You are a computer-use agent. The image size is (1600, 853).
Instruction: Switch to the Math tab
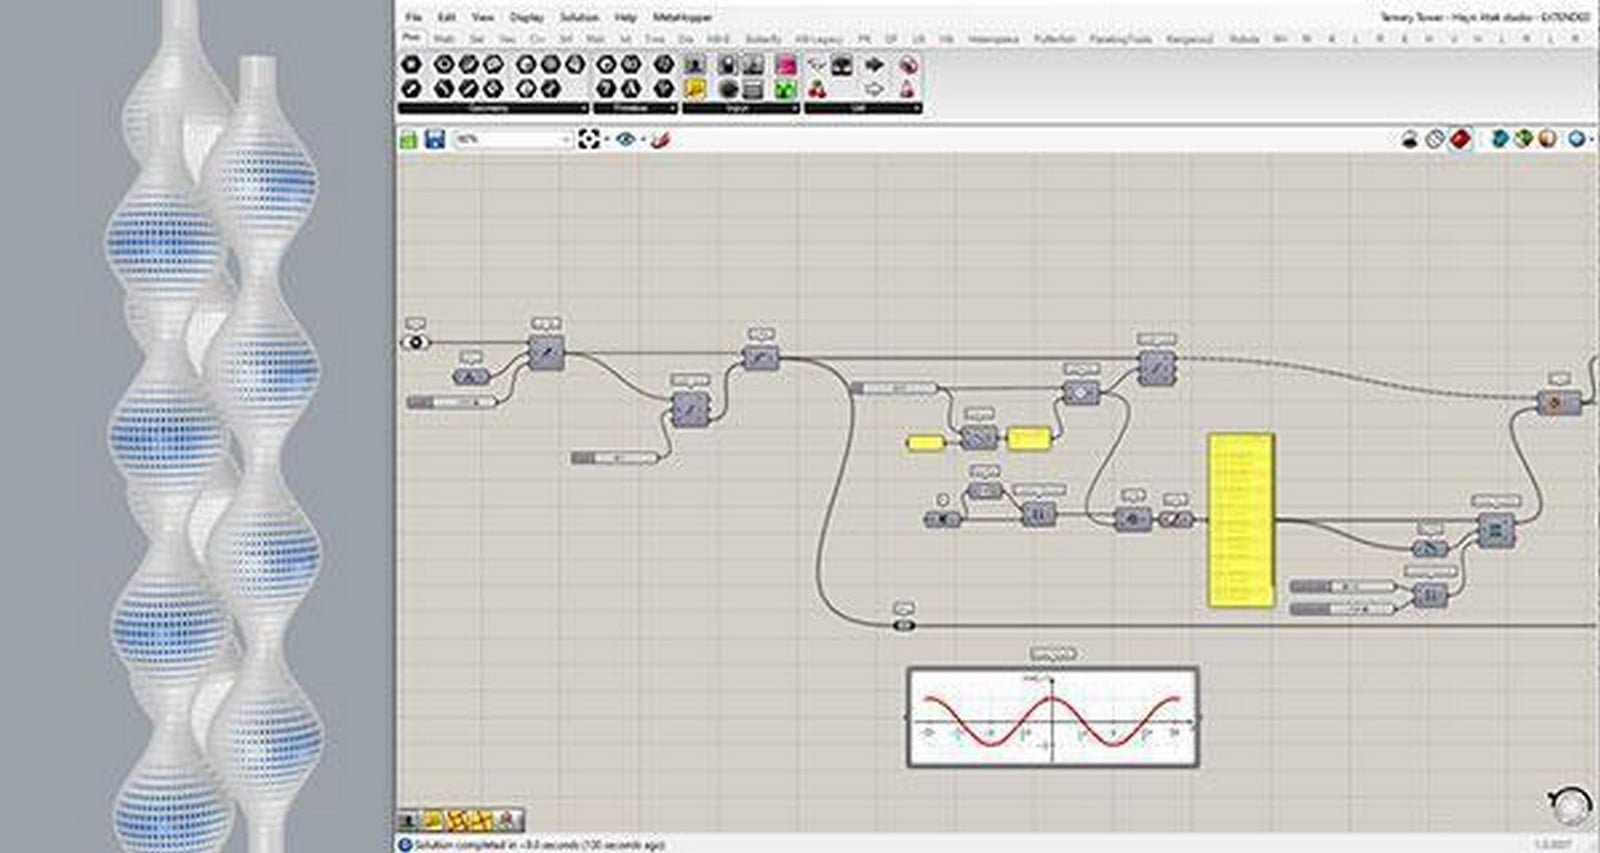click(x=444, y=39)
